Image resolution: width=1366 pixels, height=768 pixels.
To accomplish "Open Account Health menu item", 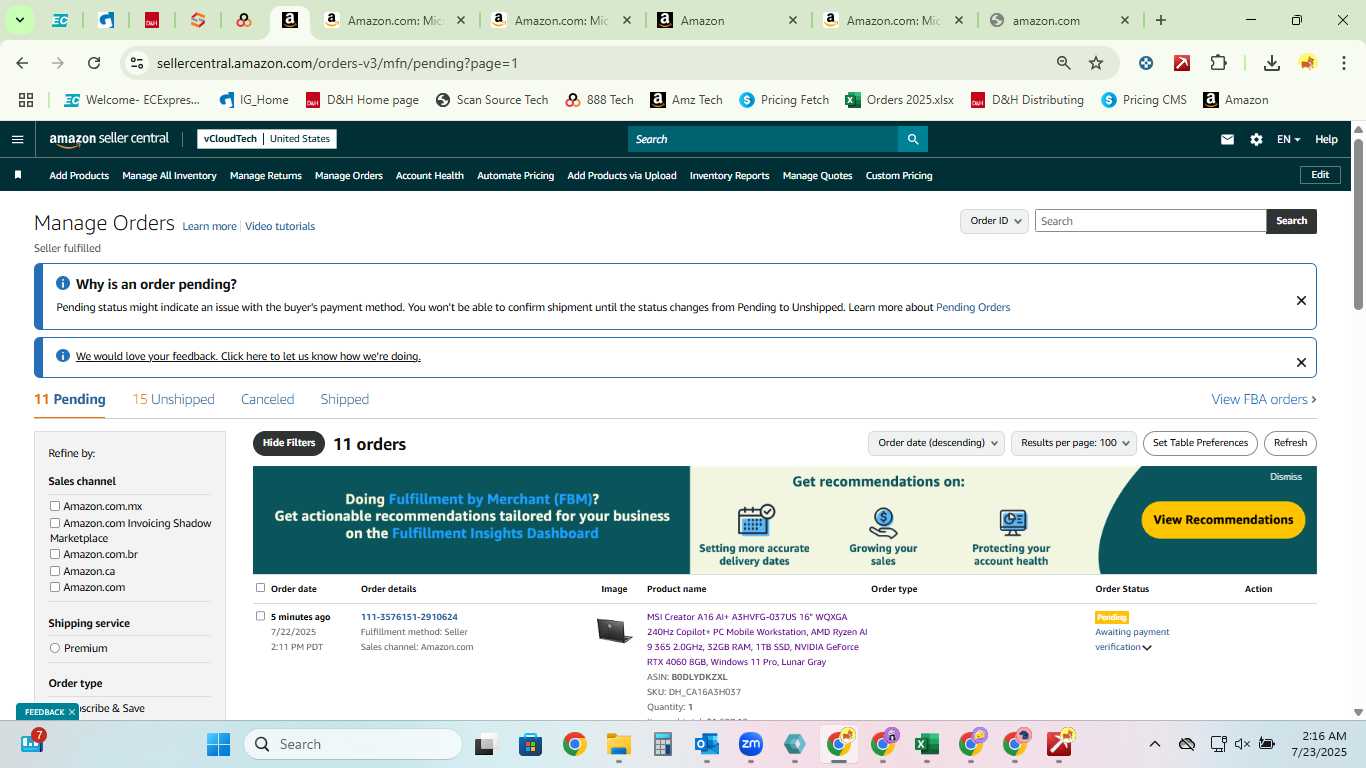I will pyautogui.click(x=429, y=175).
